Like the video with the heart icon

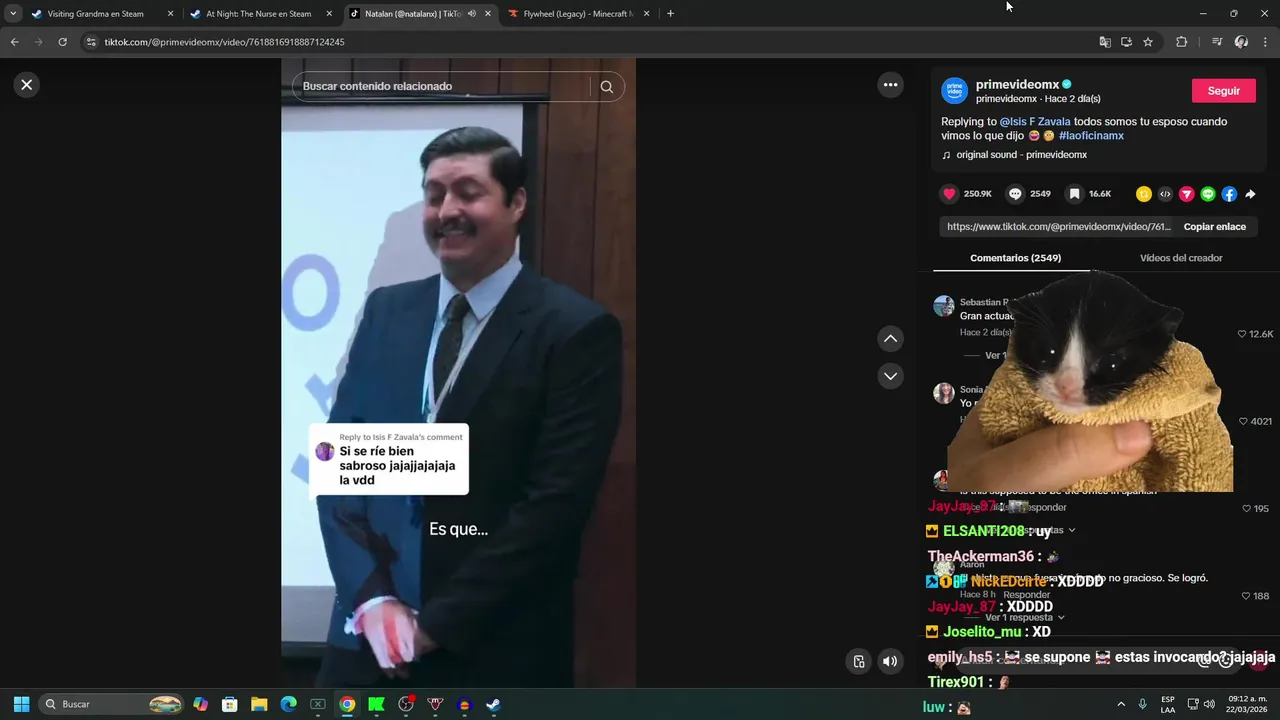pos(949,194)
